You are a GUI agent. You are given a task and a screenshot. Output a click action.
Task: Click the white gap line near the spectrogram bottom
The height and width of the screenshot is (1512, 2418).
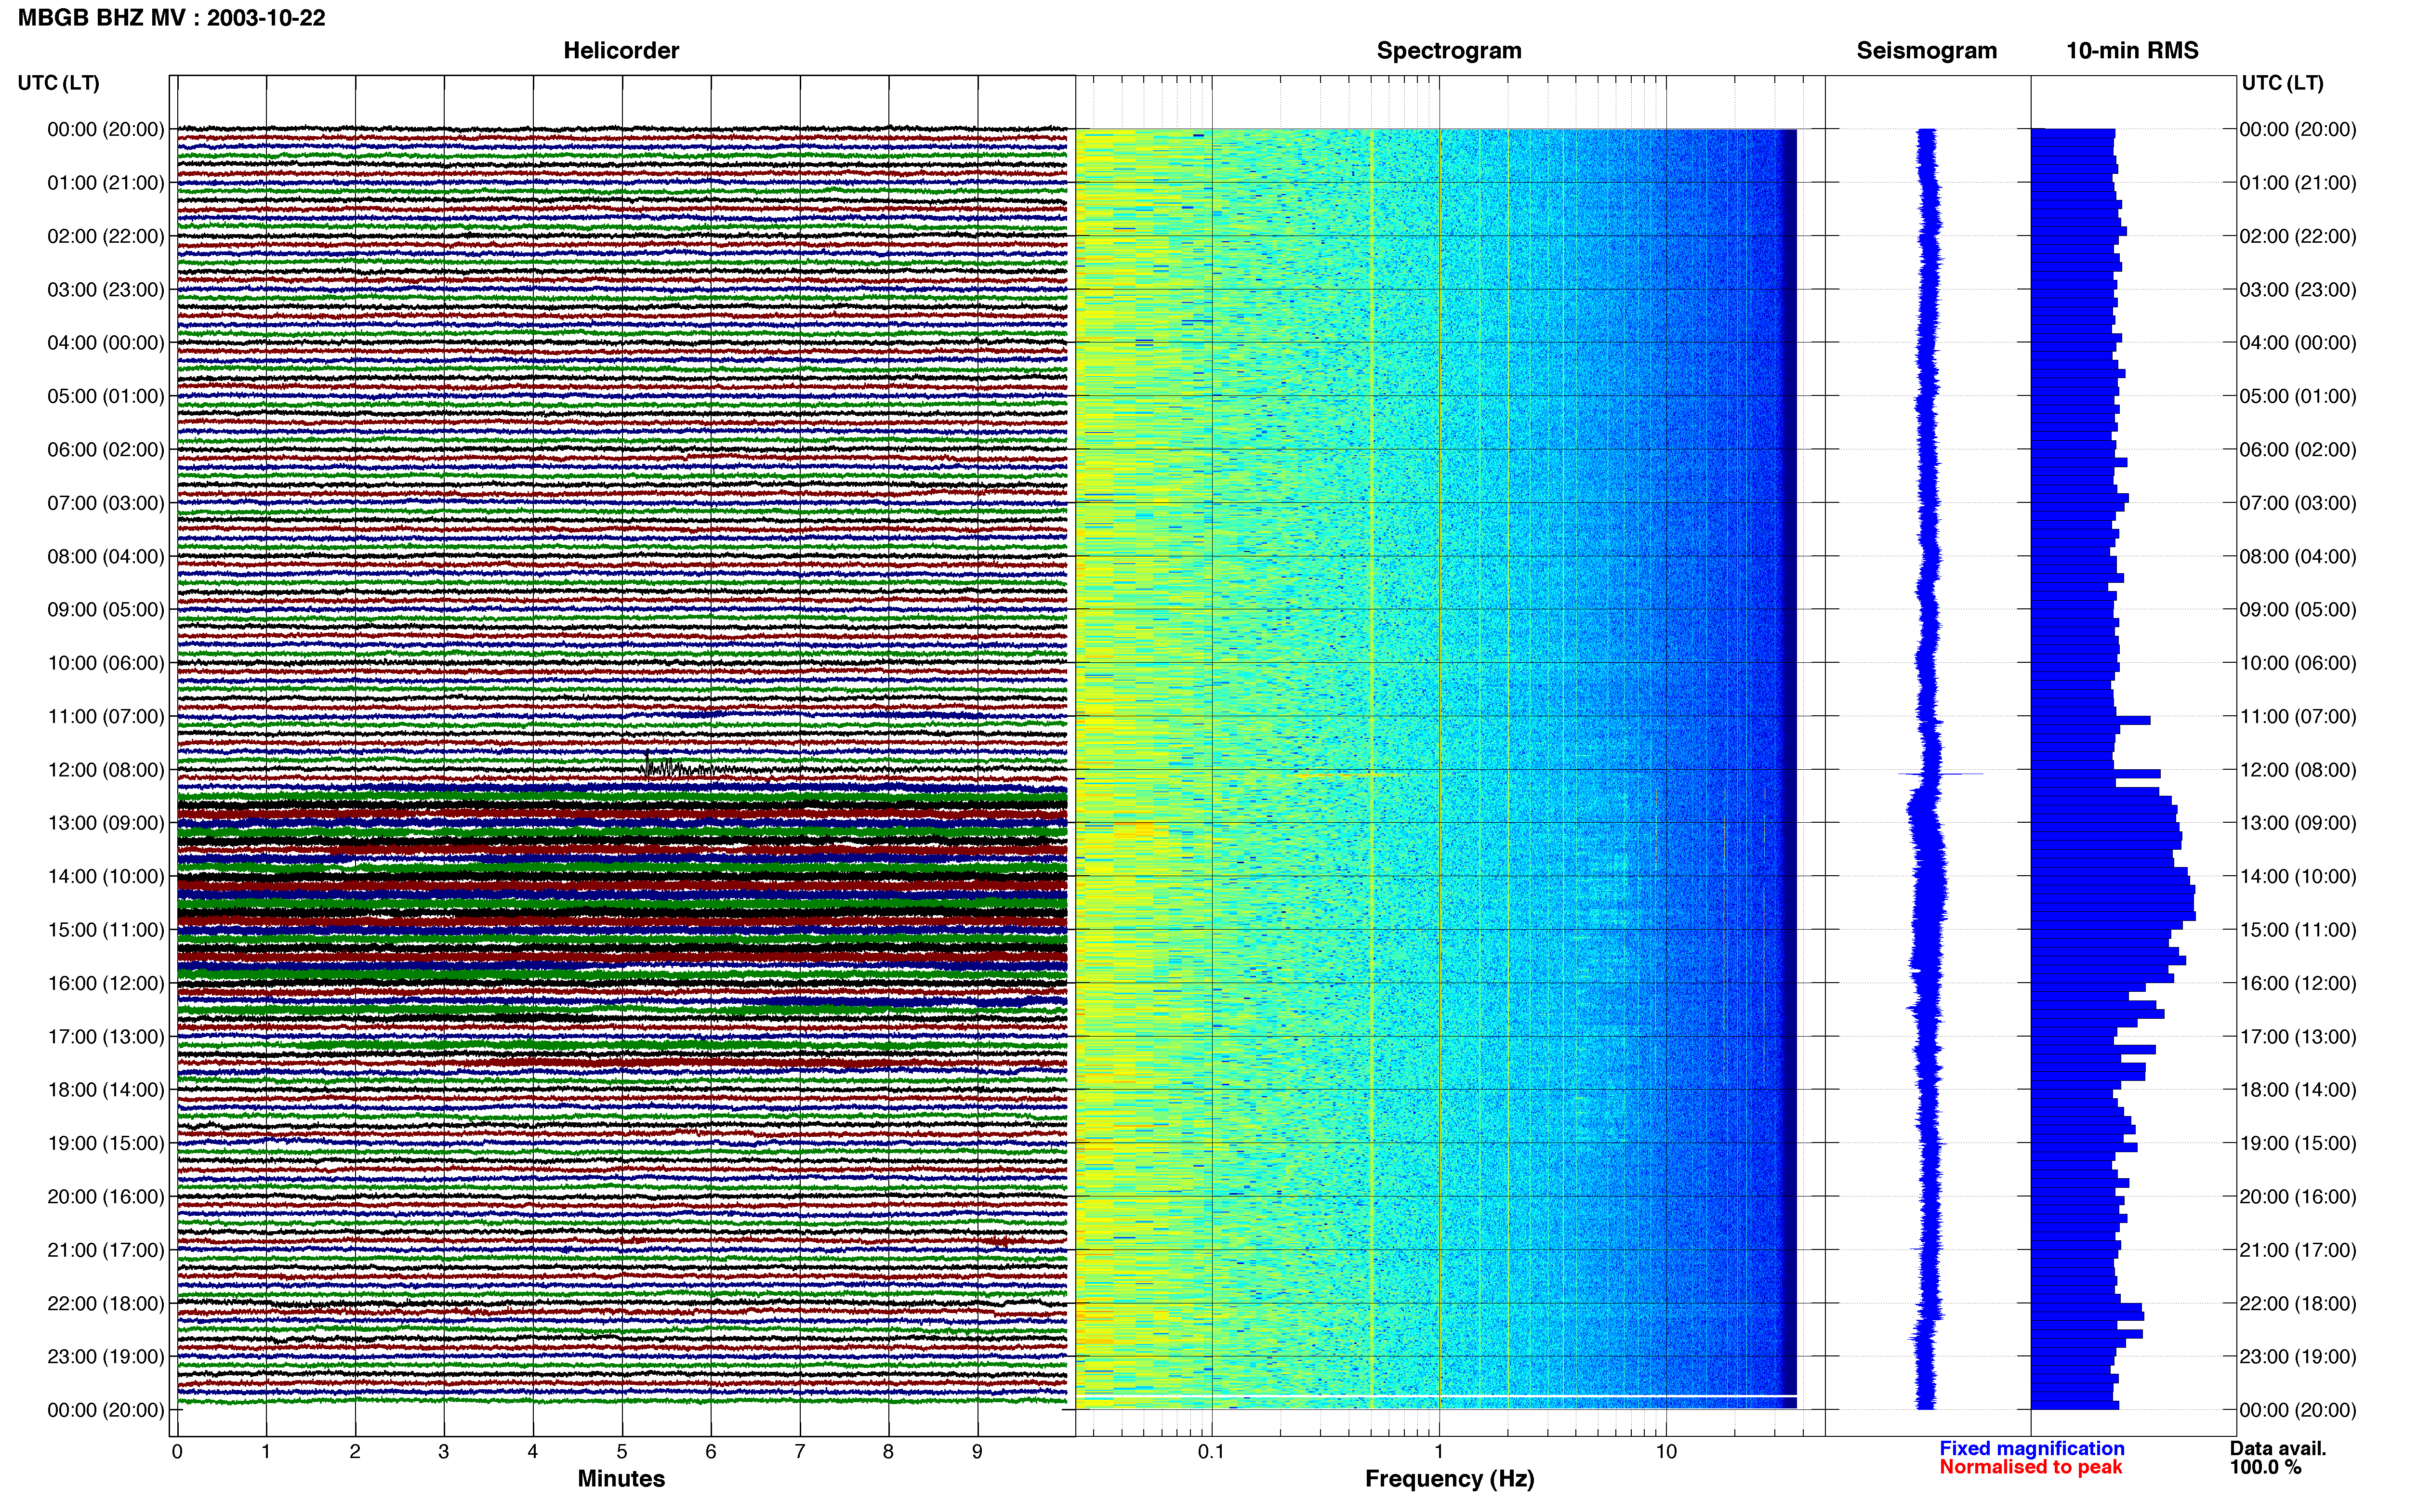coord(1438,1395)
